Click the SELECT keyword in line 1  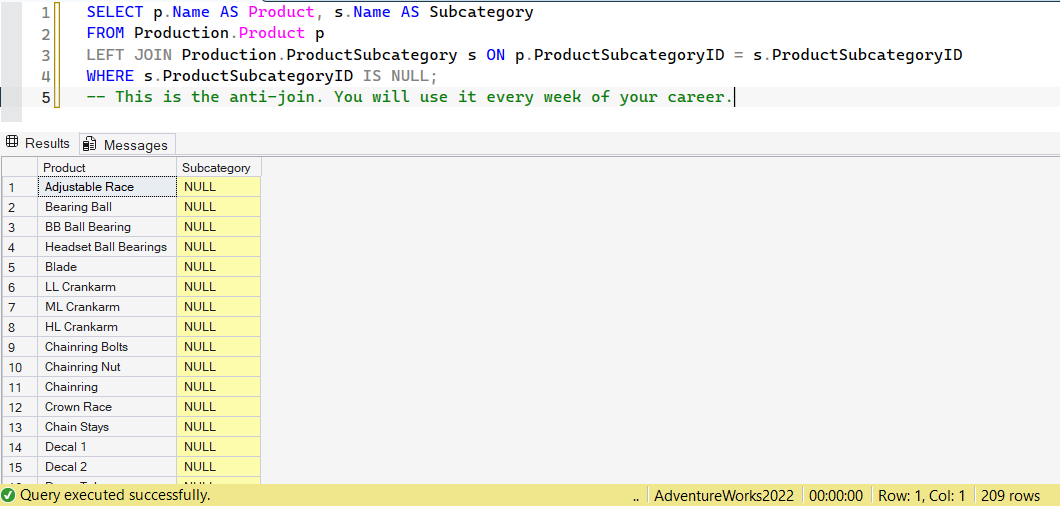pos(115,12)
